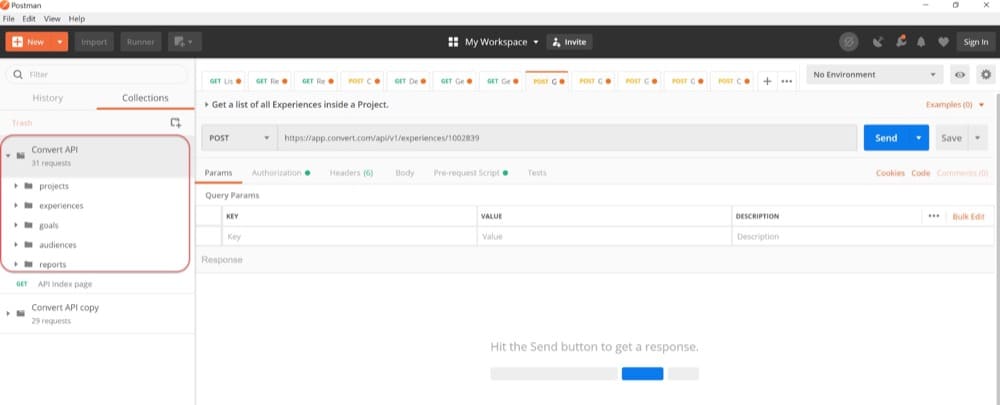Open the No Environment selector
Viewport: 1000px width, 405px height.
pyautogui.click(x=874, y=75)
